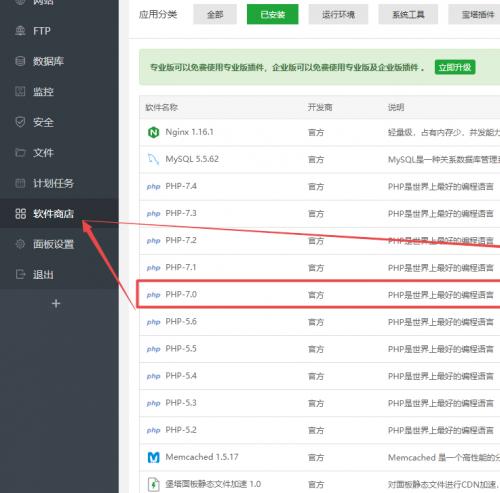The height and width of the screenshot is (493, 500).
Task: Click the php icon beside PHP-5.2
Action: 153,431
